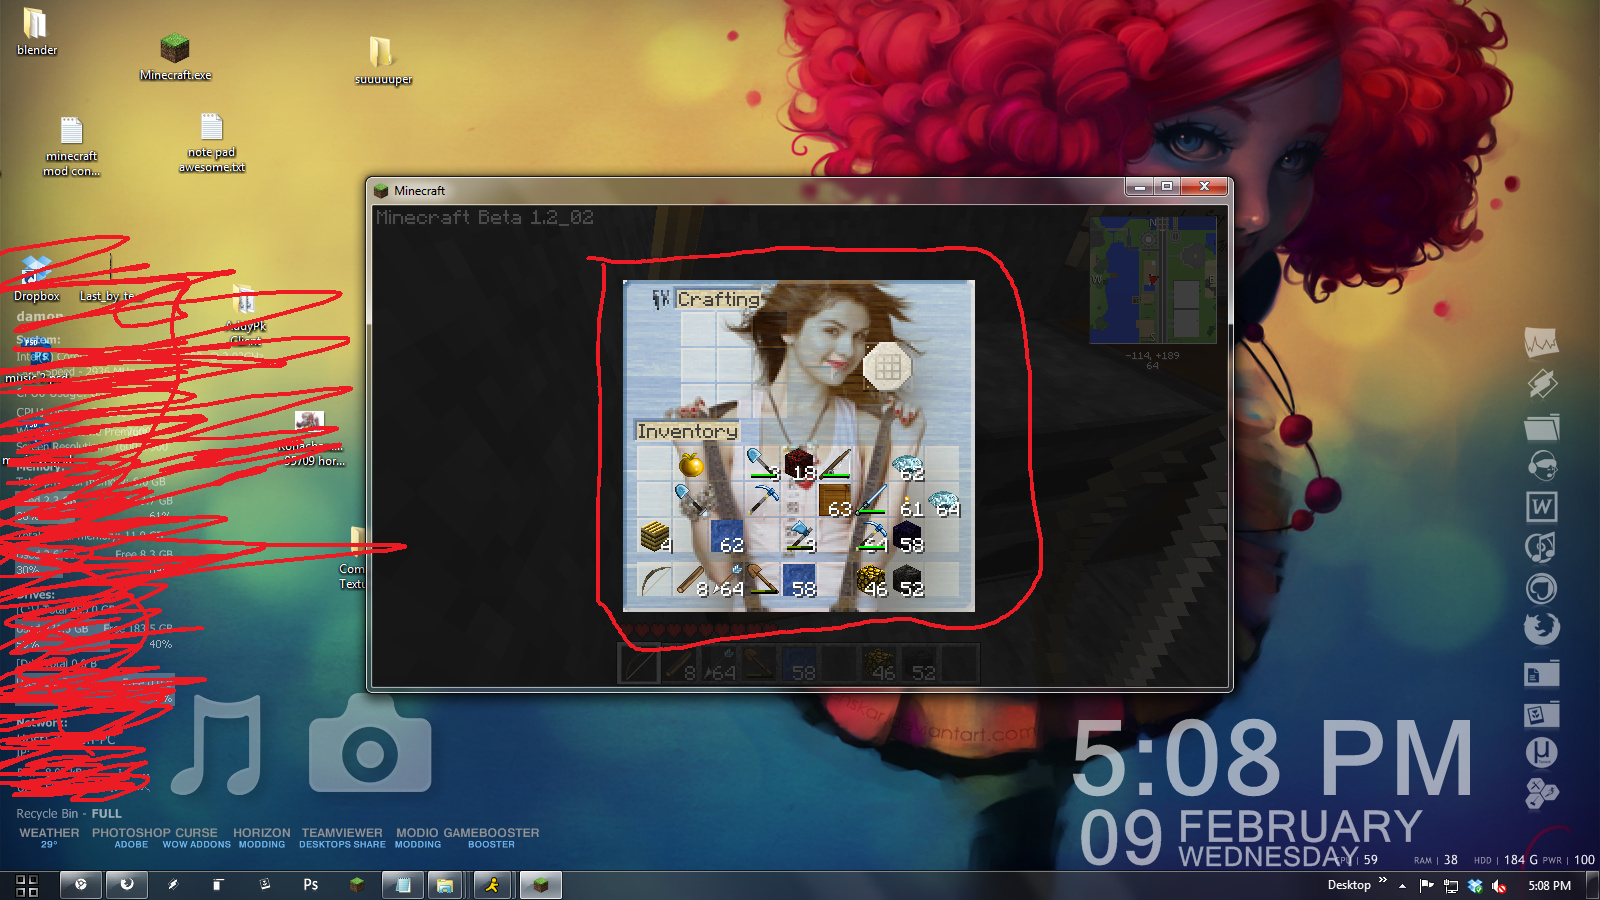Click the Minecraft minimap
The height and width of the screenshot is (900, 1600).
tap(1153, 281)
